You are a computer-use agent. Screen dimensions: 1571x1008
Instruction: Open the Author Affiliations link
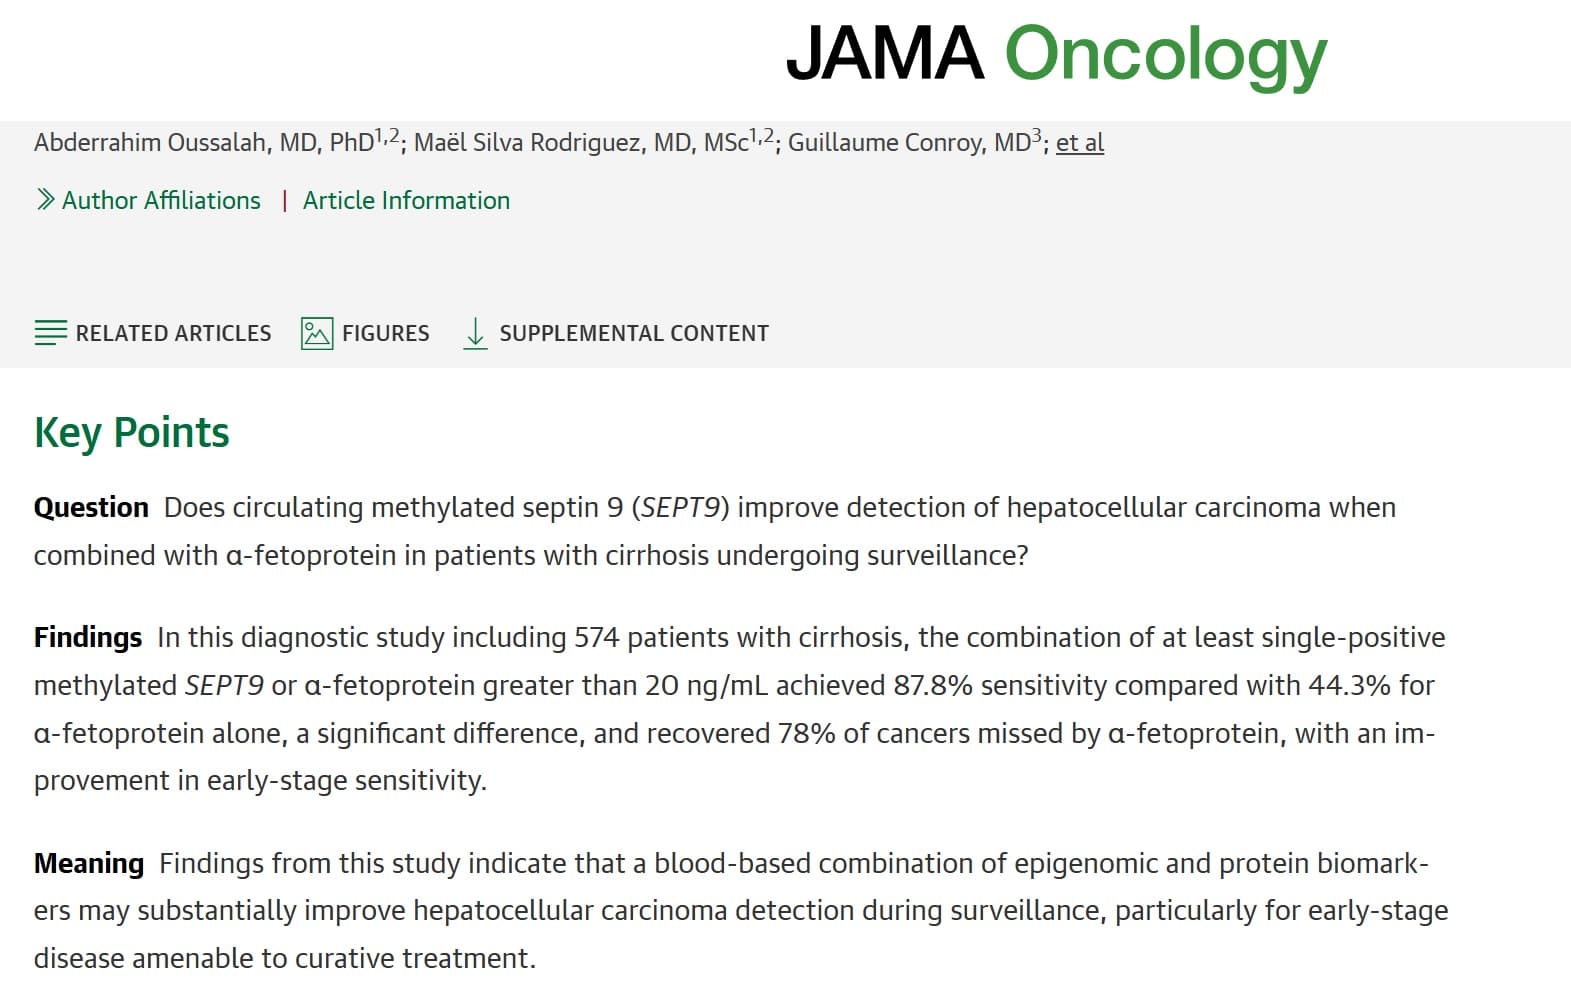161,200
